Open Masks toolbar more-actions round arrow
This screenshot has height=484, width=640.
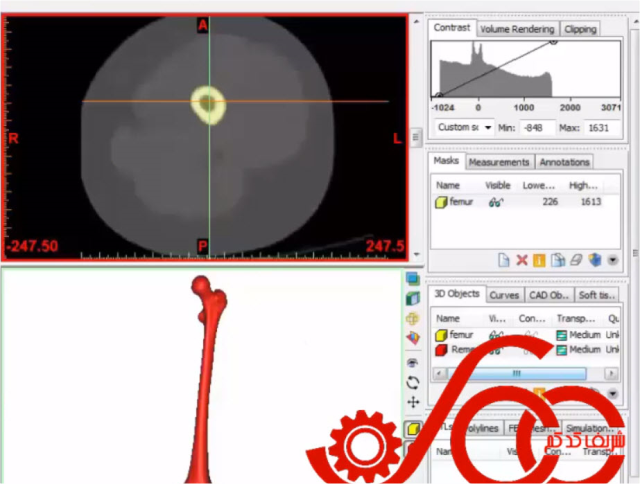click(x=613, y=260)
